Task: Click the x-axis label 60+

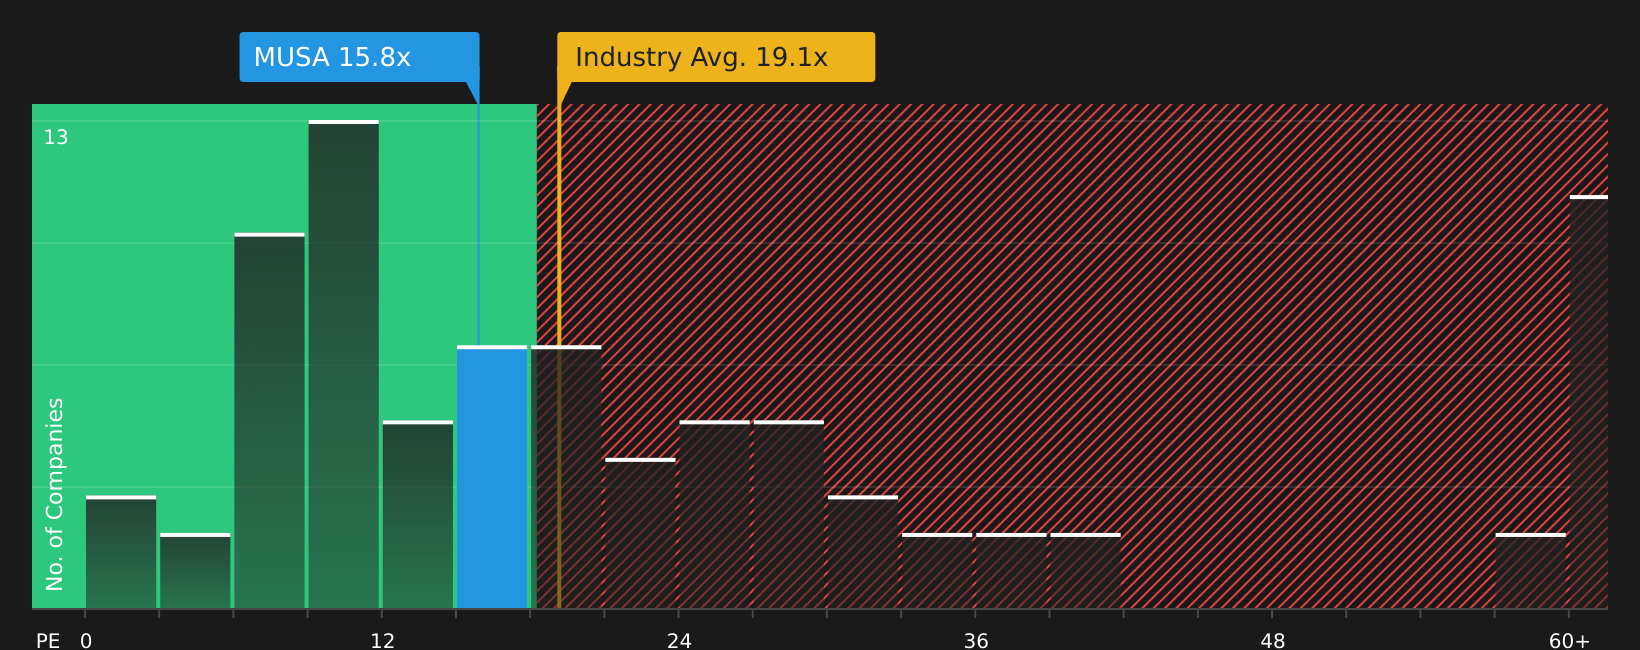Action: tap(1569, 641)
